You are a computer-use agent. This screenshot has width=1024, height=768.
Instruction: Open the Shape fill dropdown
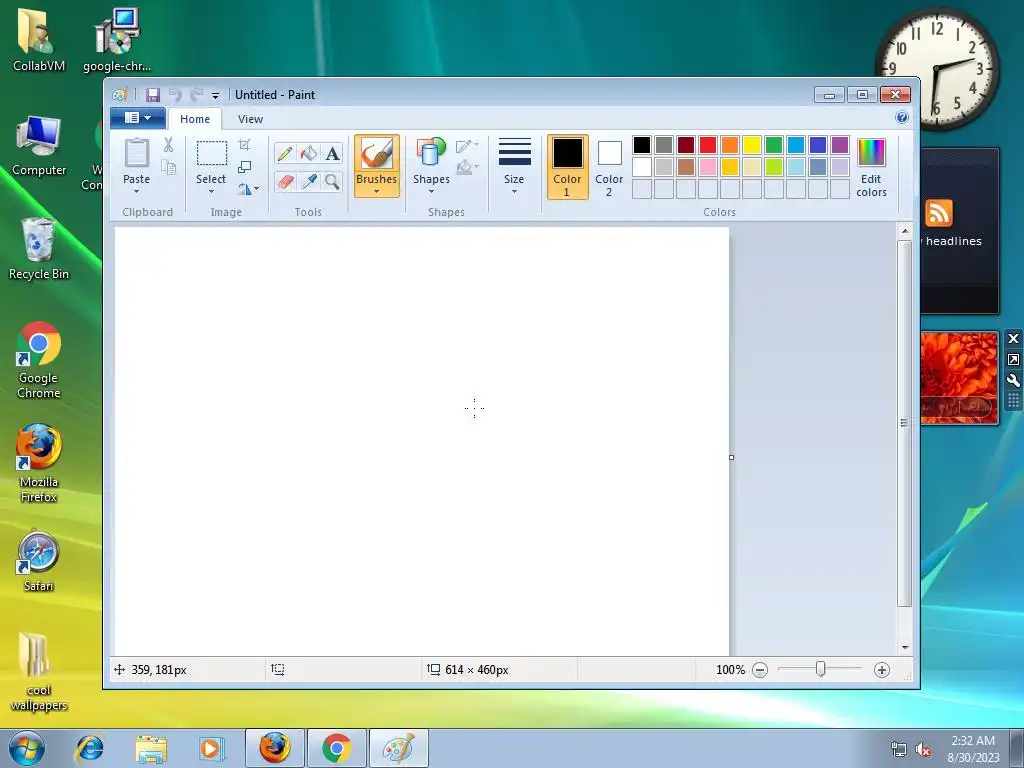pyautogui.click(x=467, y=168)
